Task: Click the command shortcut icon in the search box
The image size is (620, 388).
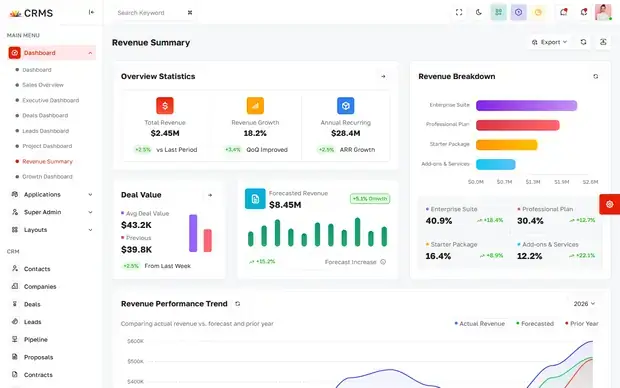Action: (190, 13)
